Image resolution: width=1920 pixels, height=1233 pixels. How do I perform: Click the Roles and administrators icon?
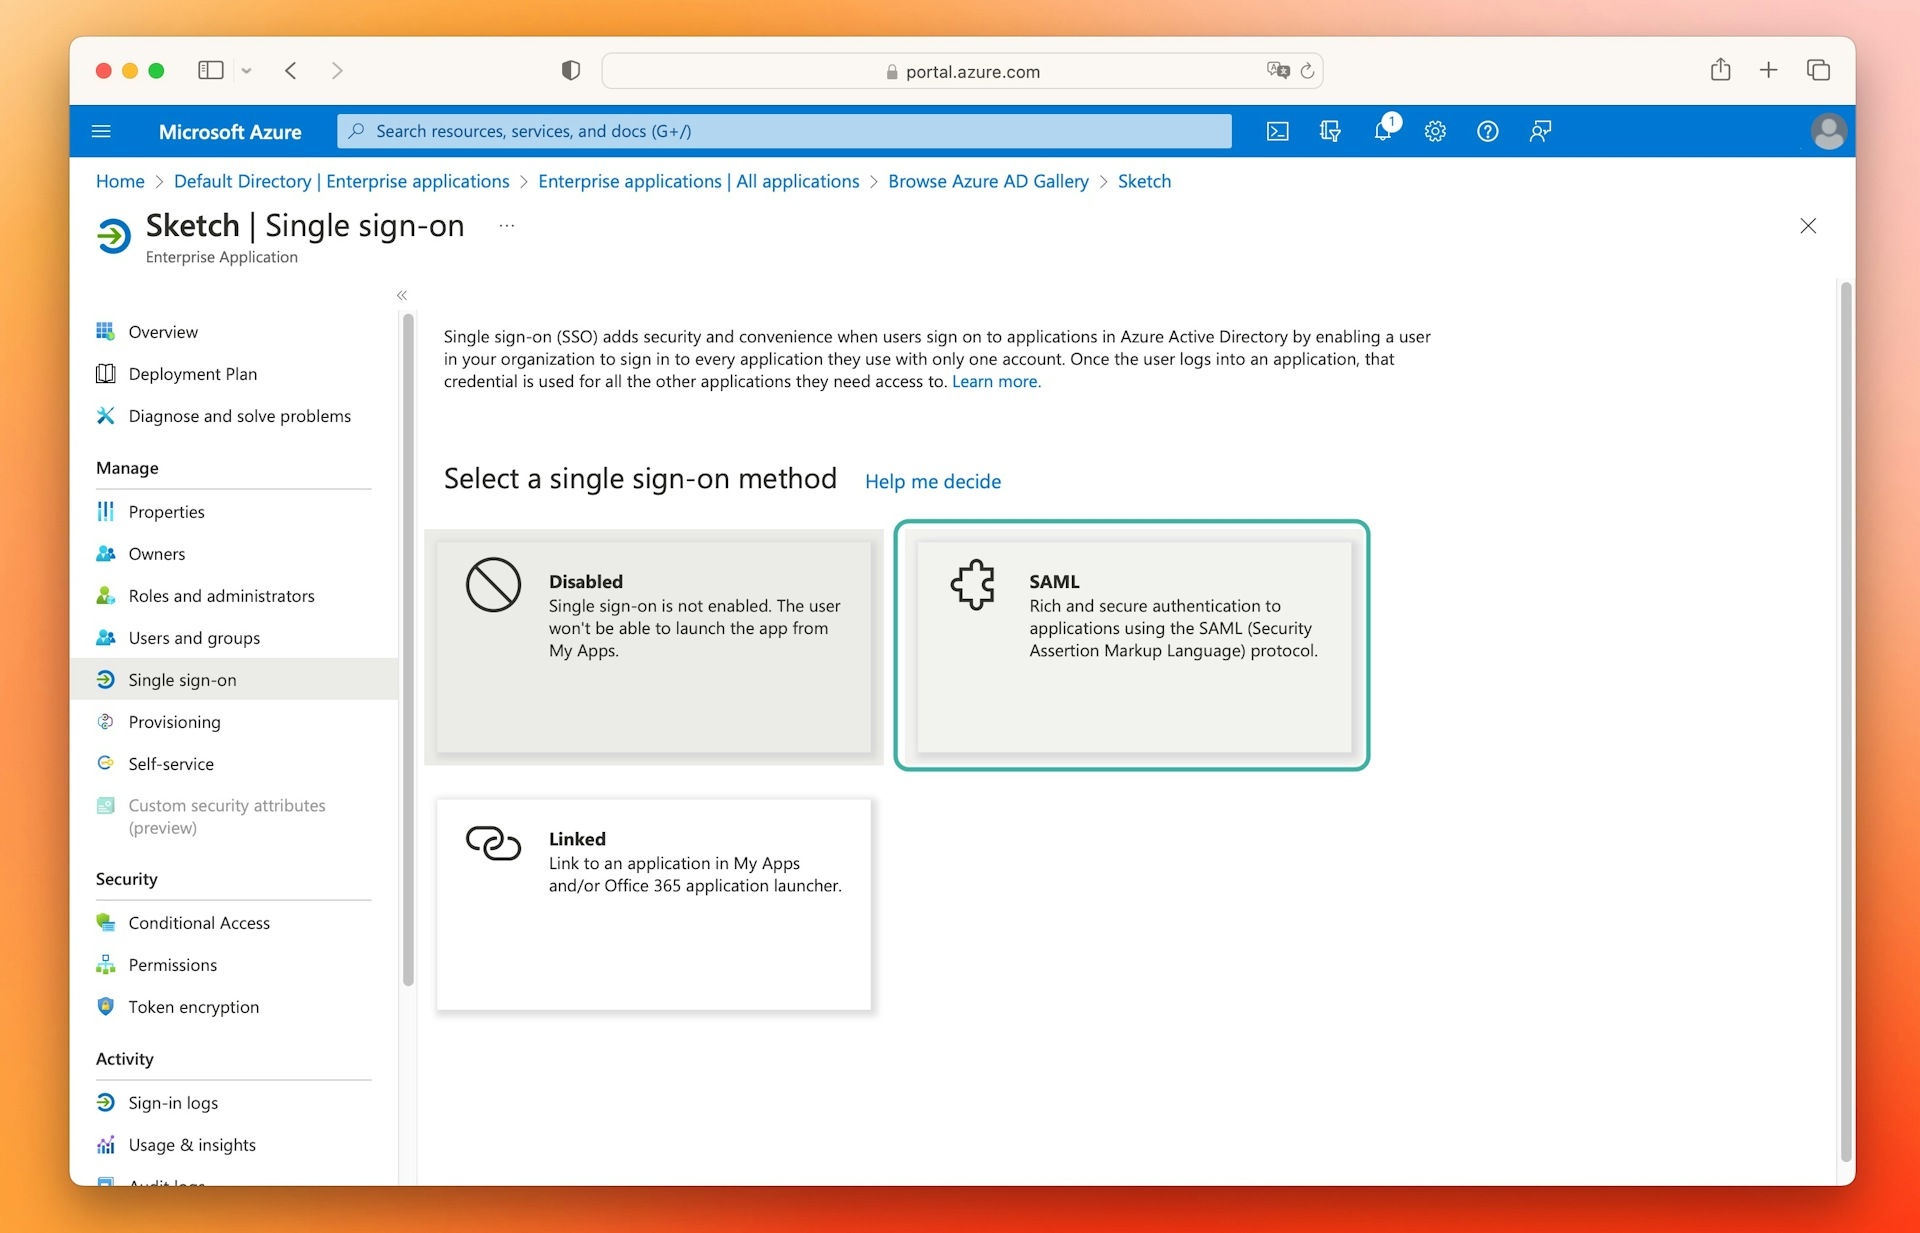(105, 595)
